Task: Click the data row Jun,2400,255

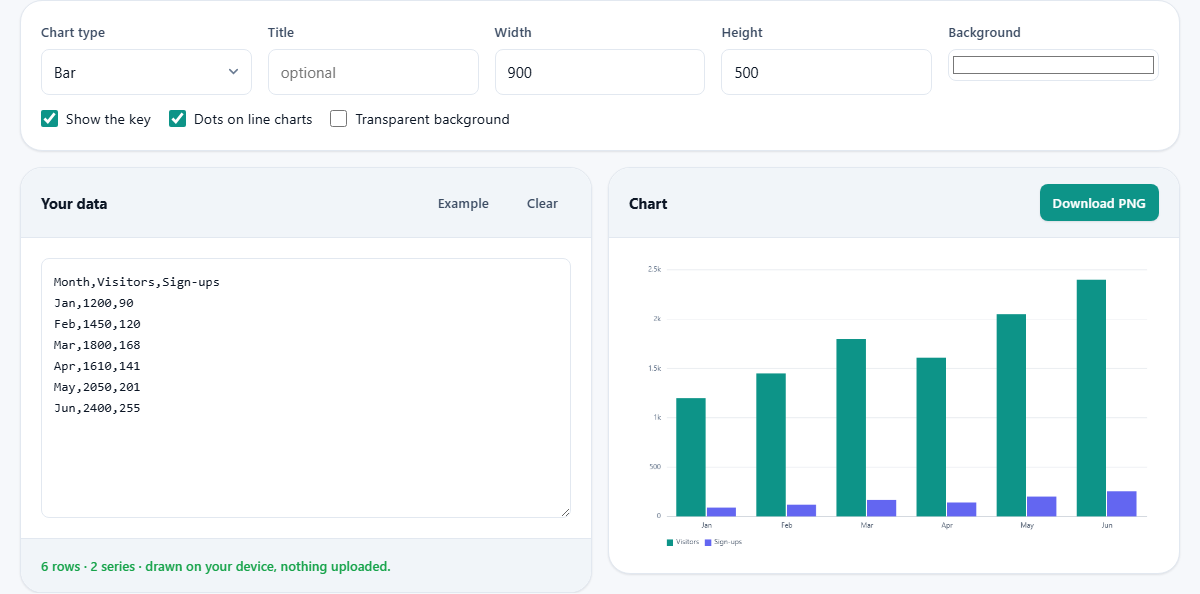Action: point(97,408)
